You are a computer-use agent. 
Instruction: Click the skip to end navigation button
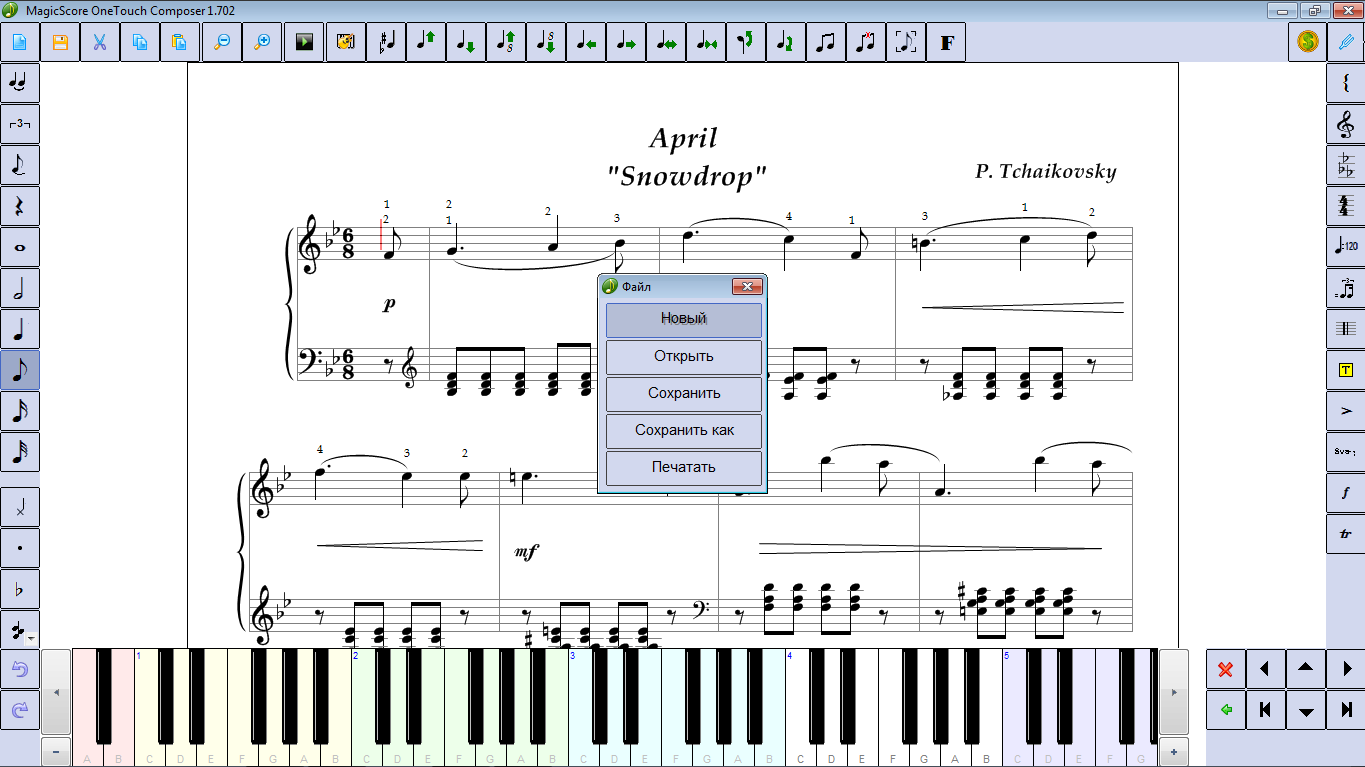coord(1346,709)
